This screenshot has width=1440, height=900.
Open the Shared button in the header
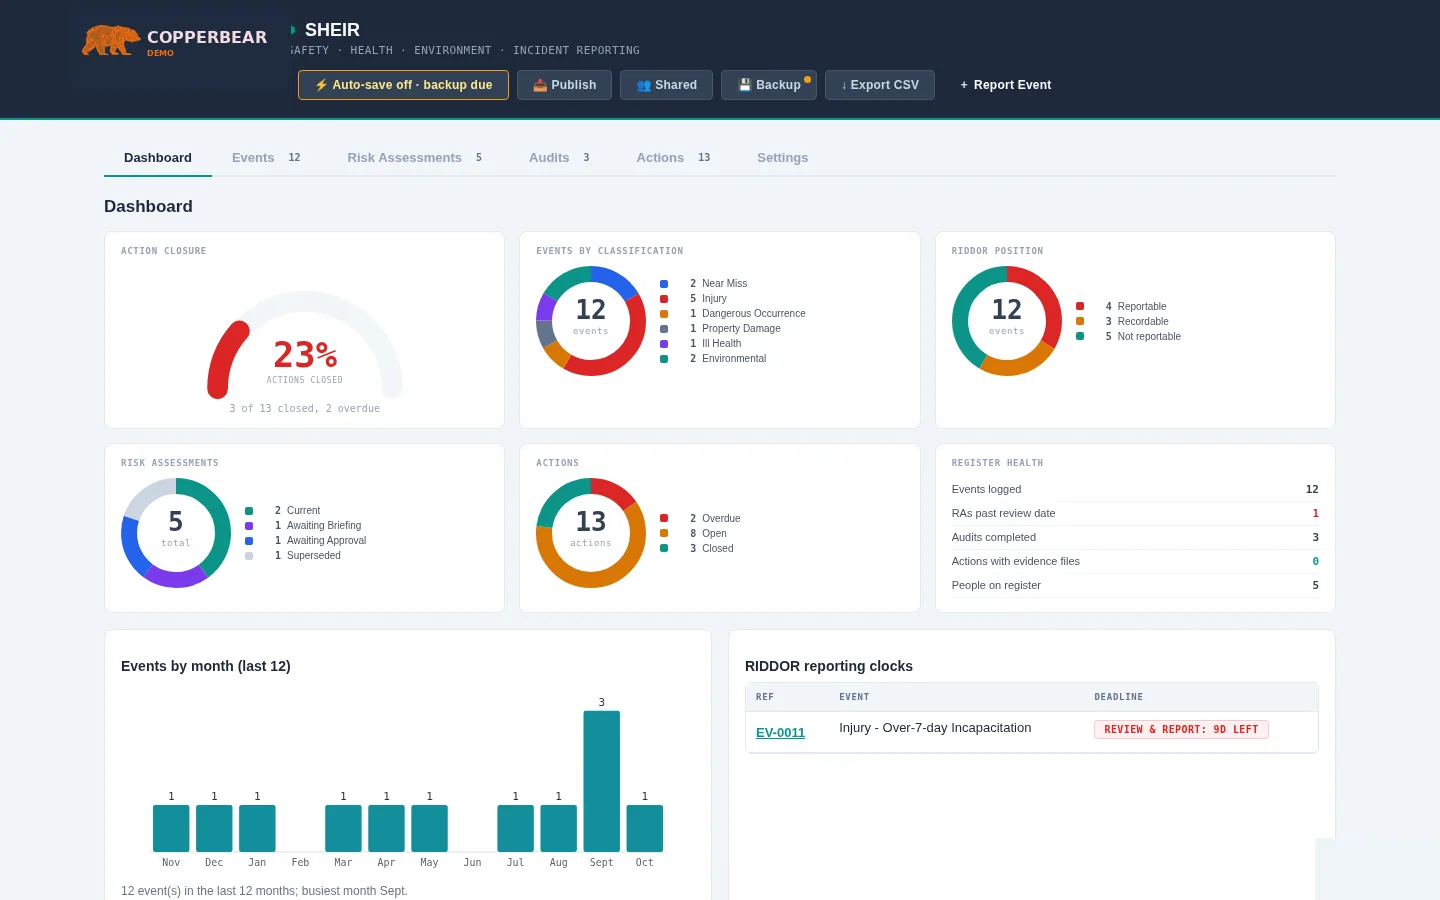point(666,85)
